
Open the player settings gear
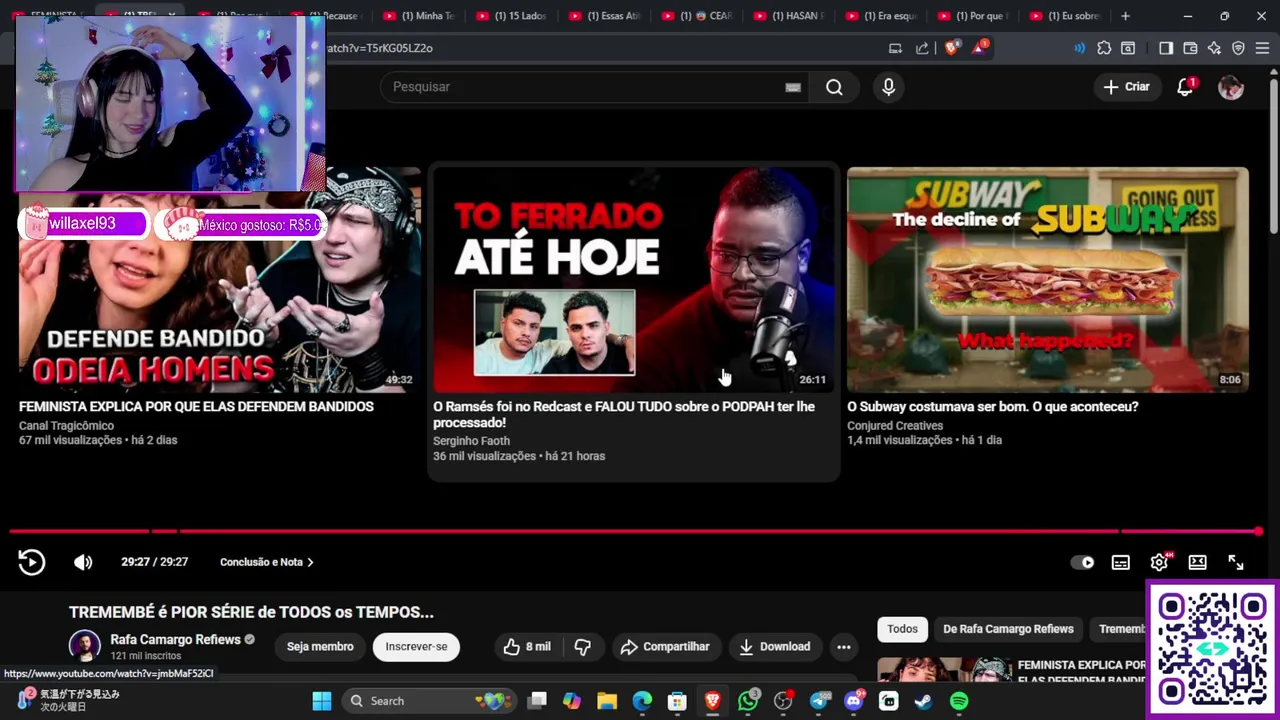point(1159,562)
